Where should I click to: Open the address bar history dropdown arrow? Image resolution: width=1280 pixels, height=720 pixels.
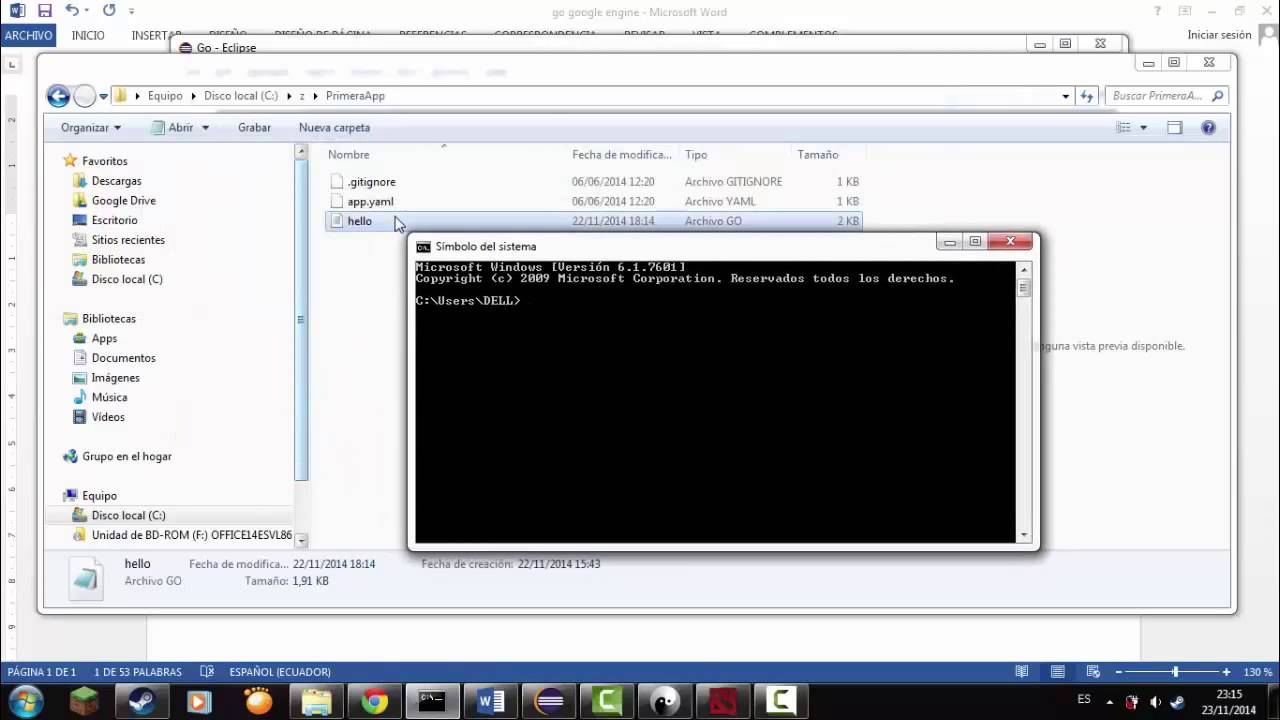pyautogui.click(x=1065, y=97)
